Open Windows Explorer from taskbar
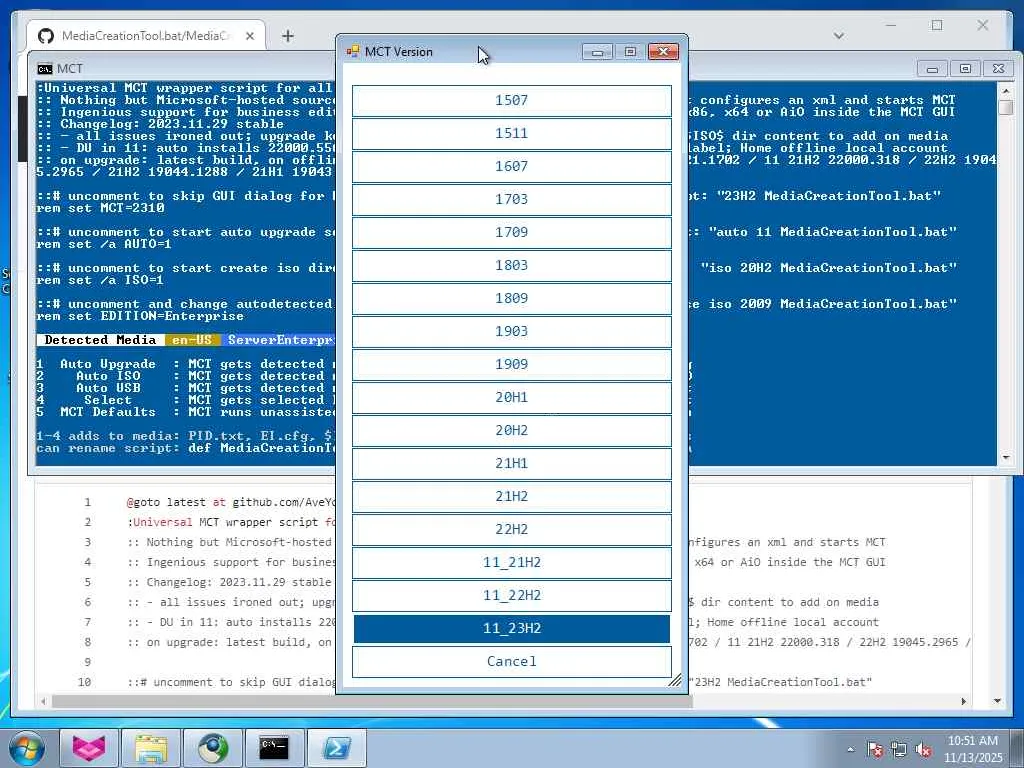 (151, 748)
